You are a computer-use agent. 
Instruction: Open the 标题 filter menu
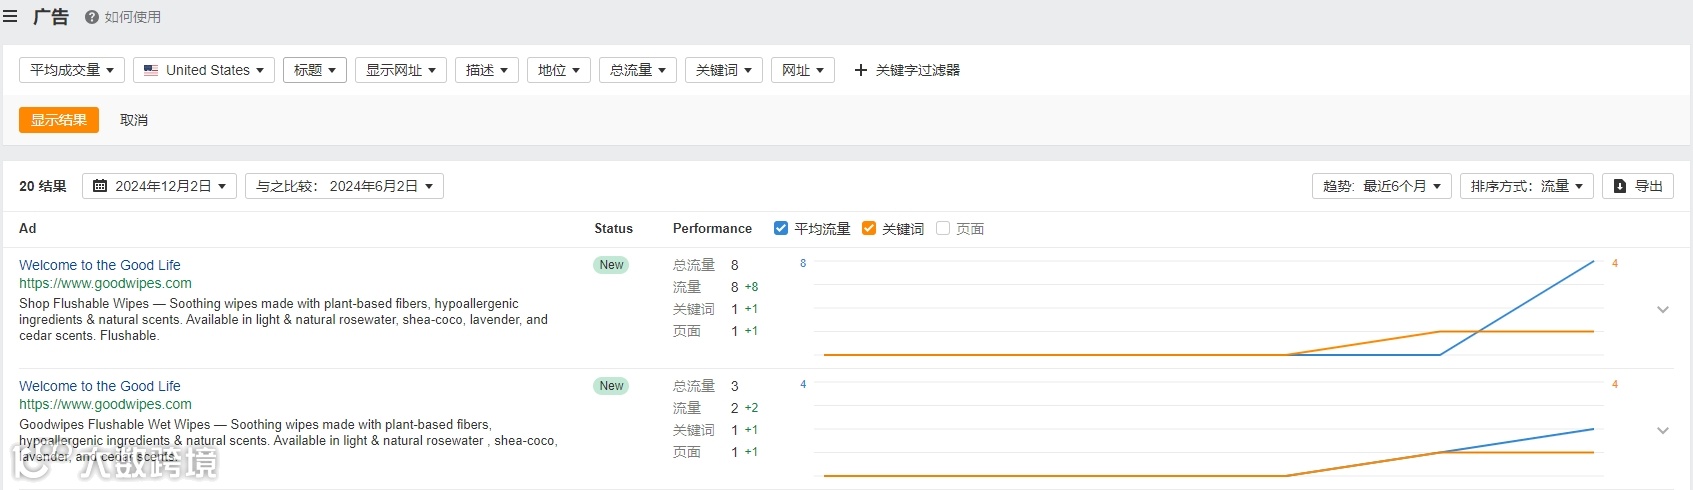315,70
